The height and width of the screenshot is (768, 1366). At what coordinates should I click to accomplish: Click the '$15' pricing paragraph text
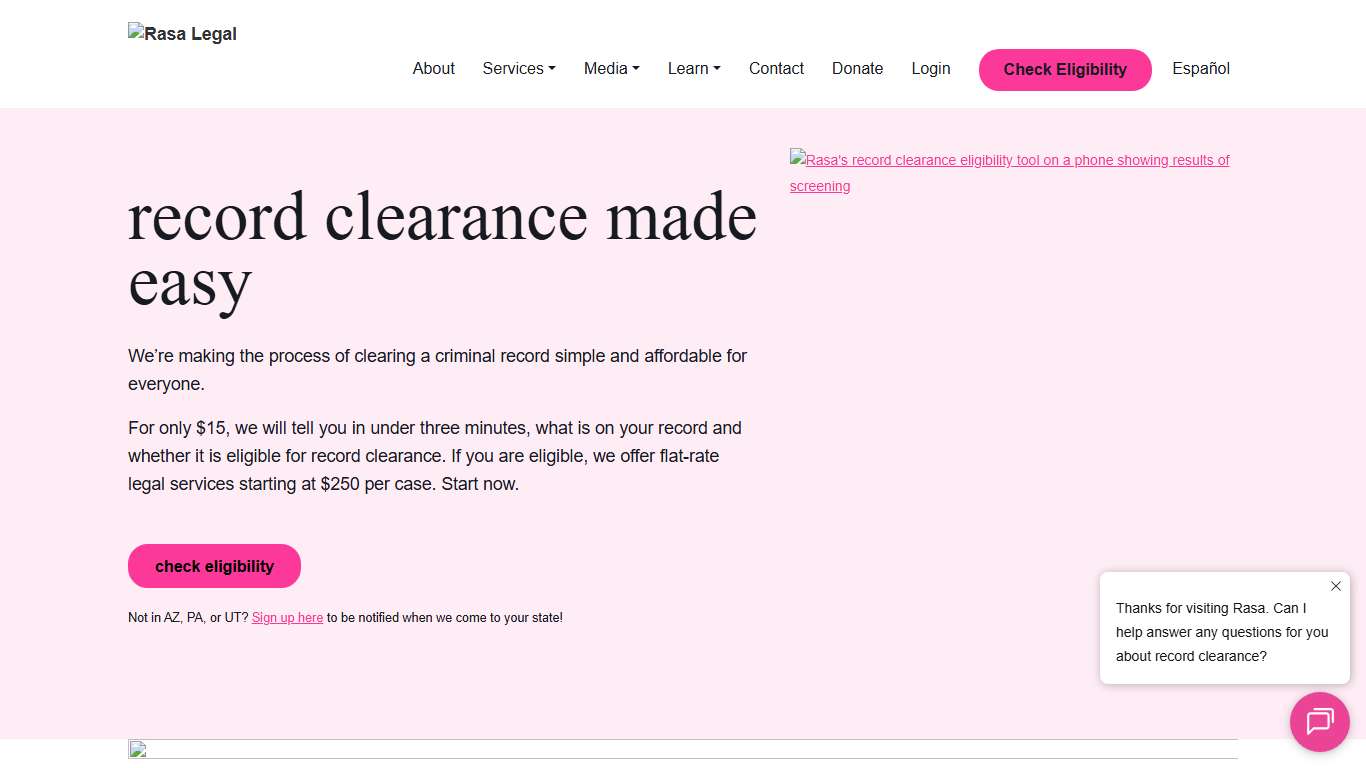coord(435,456)
